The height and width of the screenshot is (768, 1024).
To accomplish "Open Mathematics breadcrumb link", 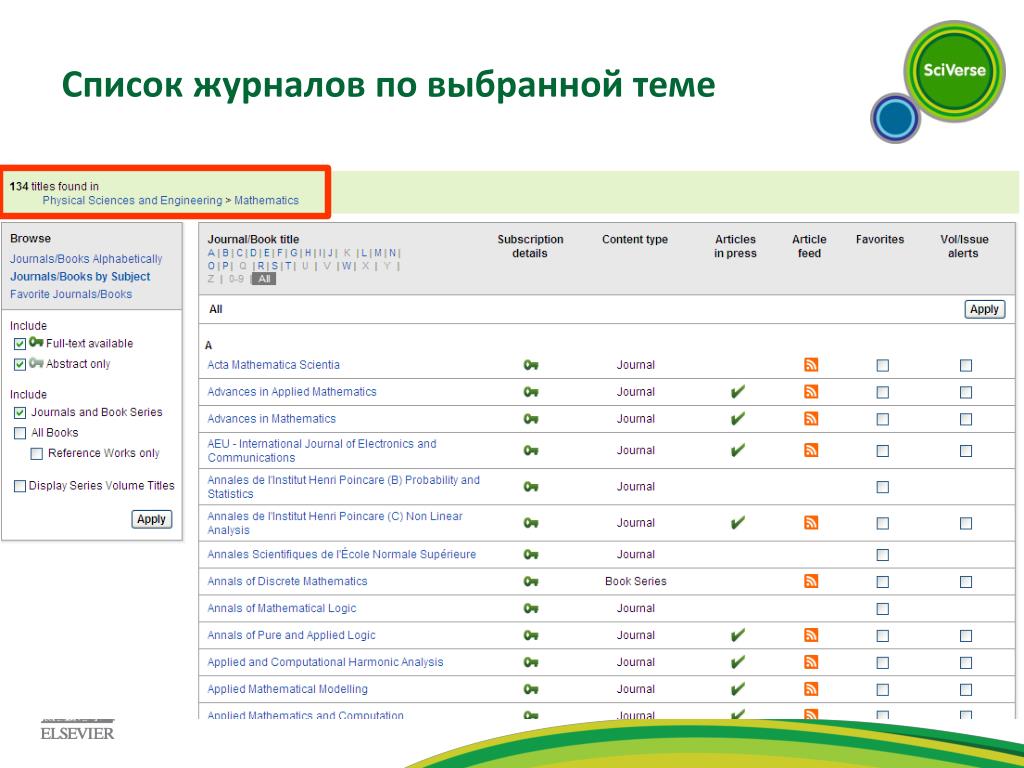I will coord(266,200).
